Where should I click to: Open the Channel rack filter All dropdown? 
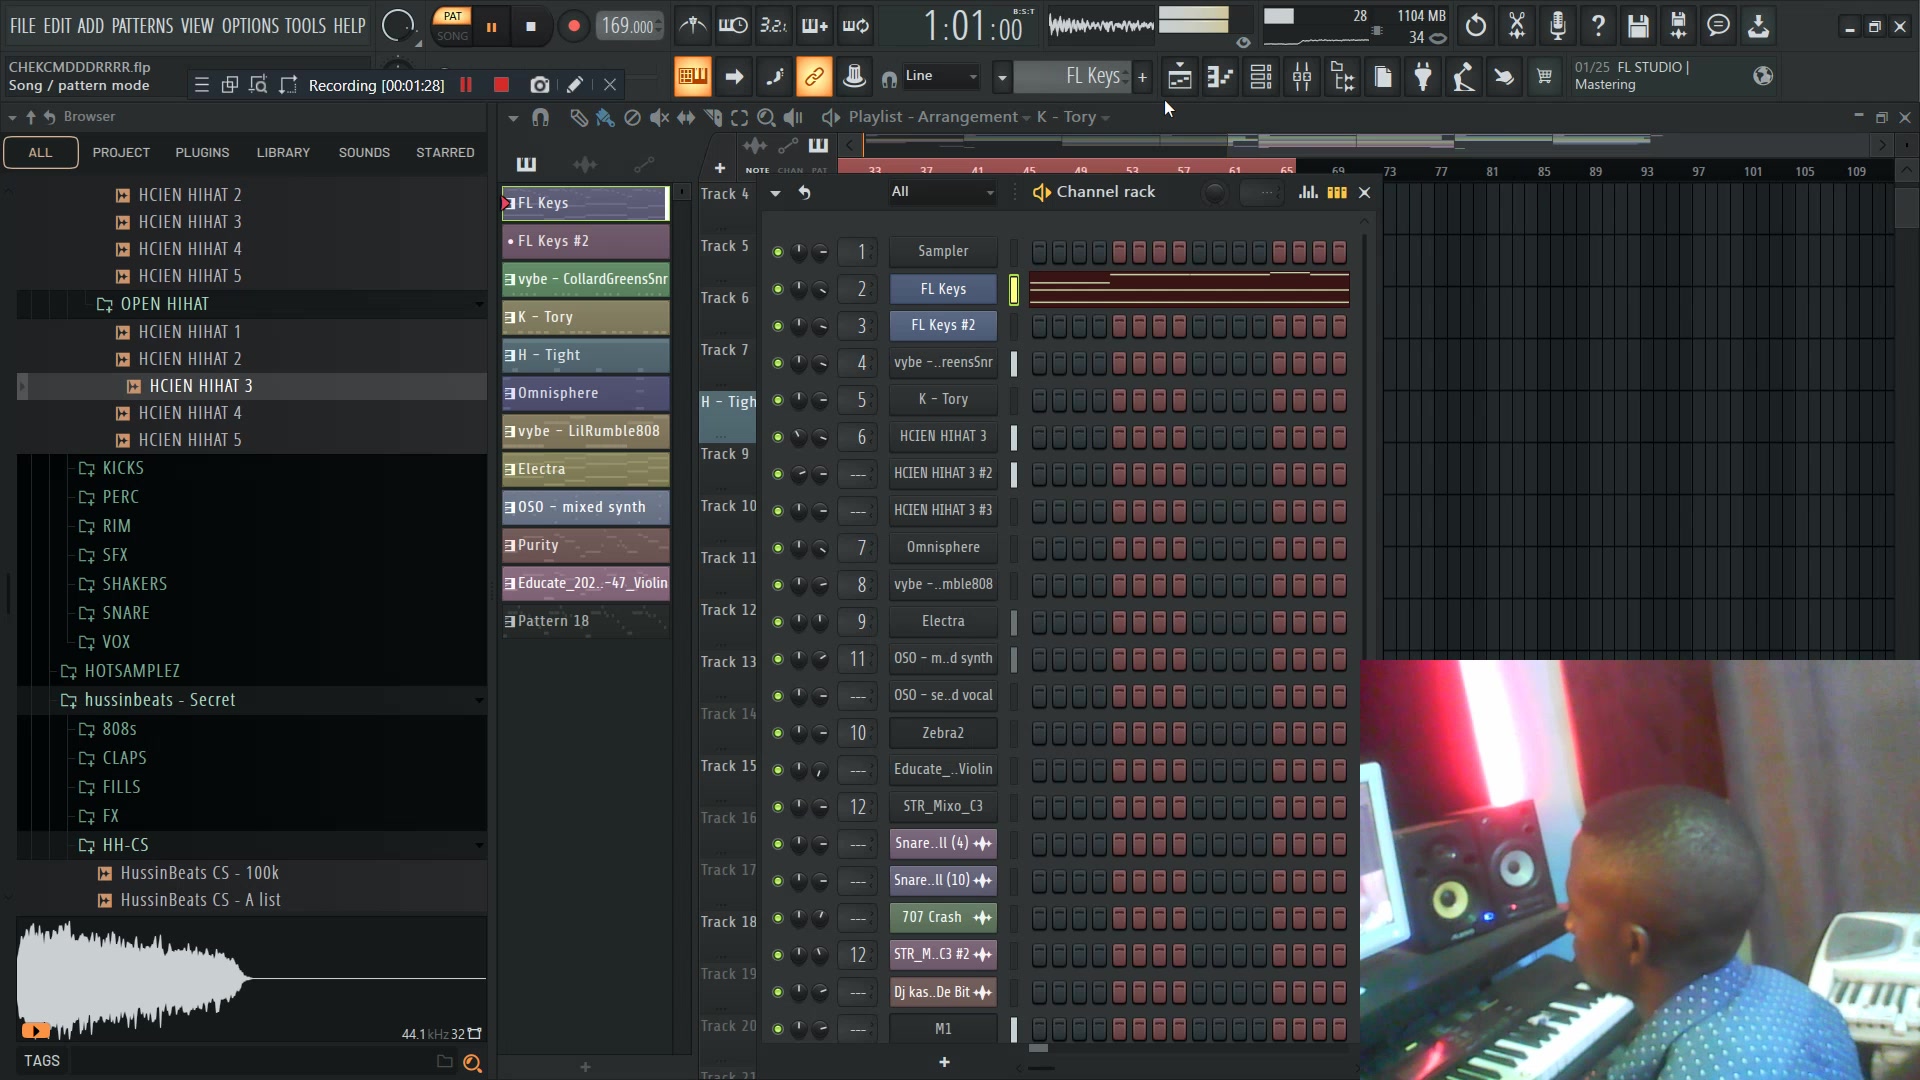pyautogui.click(x=943, y=192)
